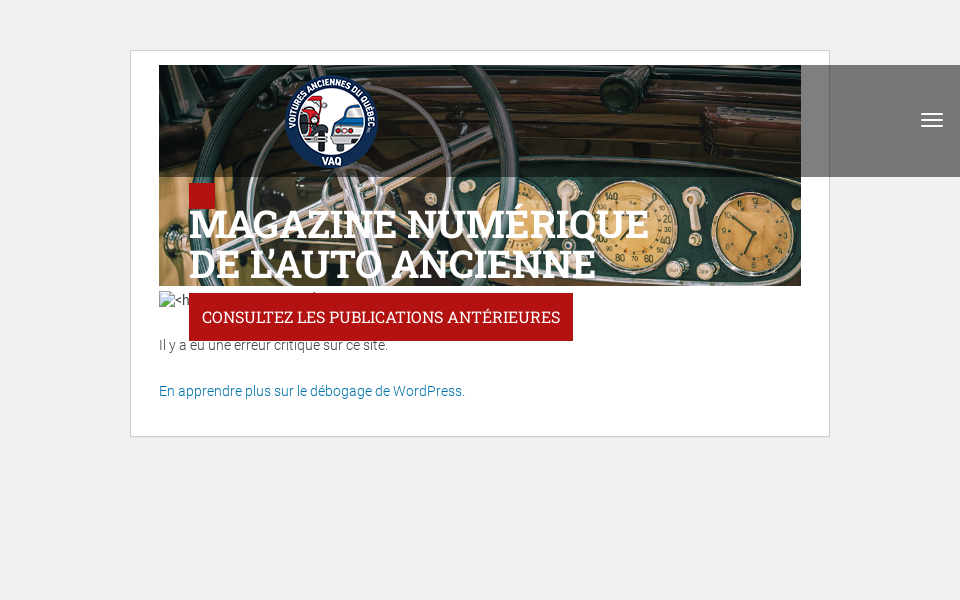Click CONSULTEZ LES PUBLICATIONS ANTÉRIEURES
Viewport: 960px width, 600px height.
point(380,317)
